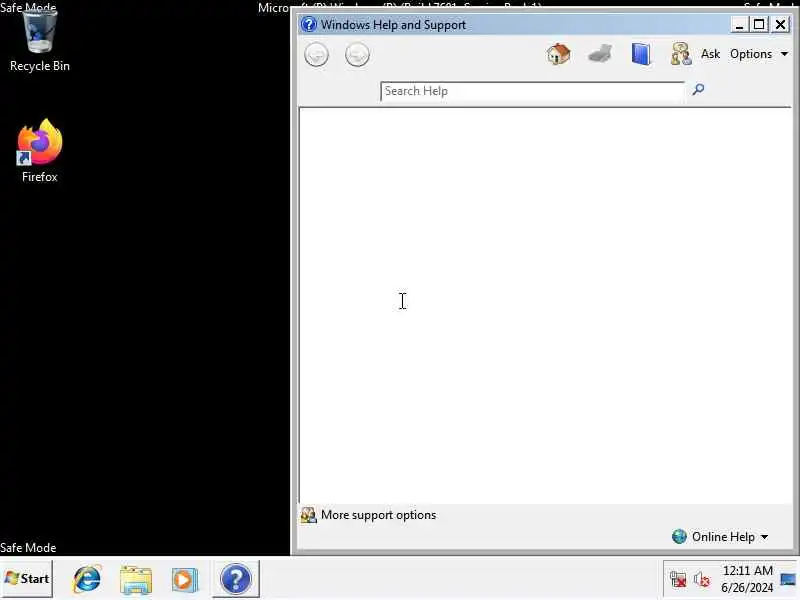The image size is (800, 600).
Task: Click the Print icon in Help toolbar
Action: [x=600, y=54]
